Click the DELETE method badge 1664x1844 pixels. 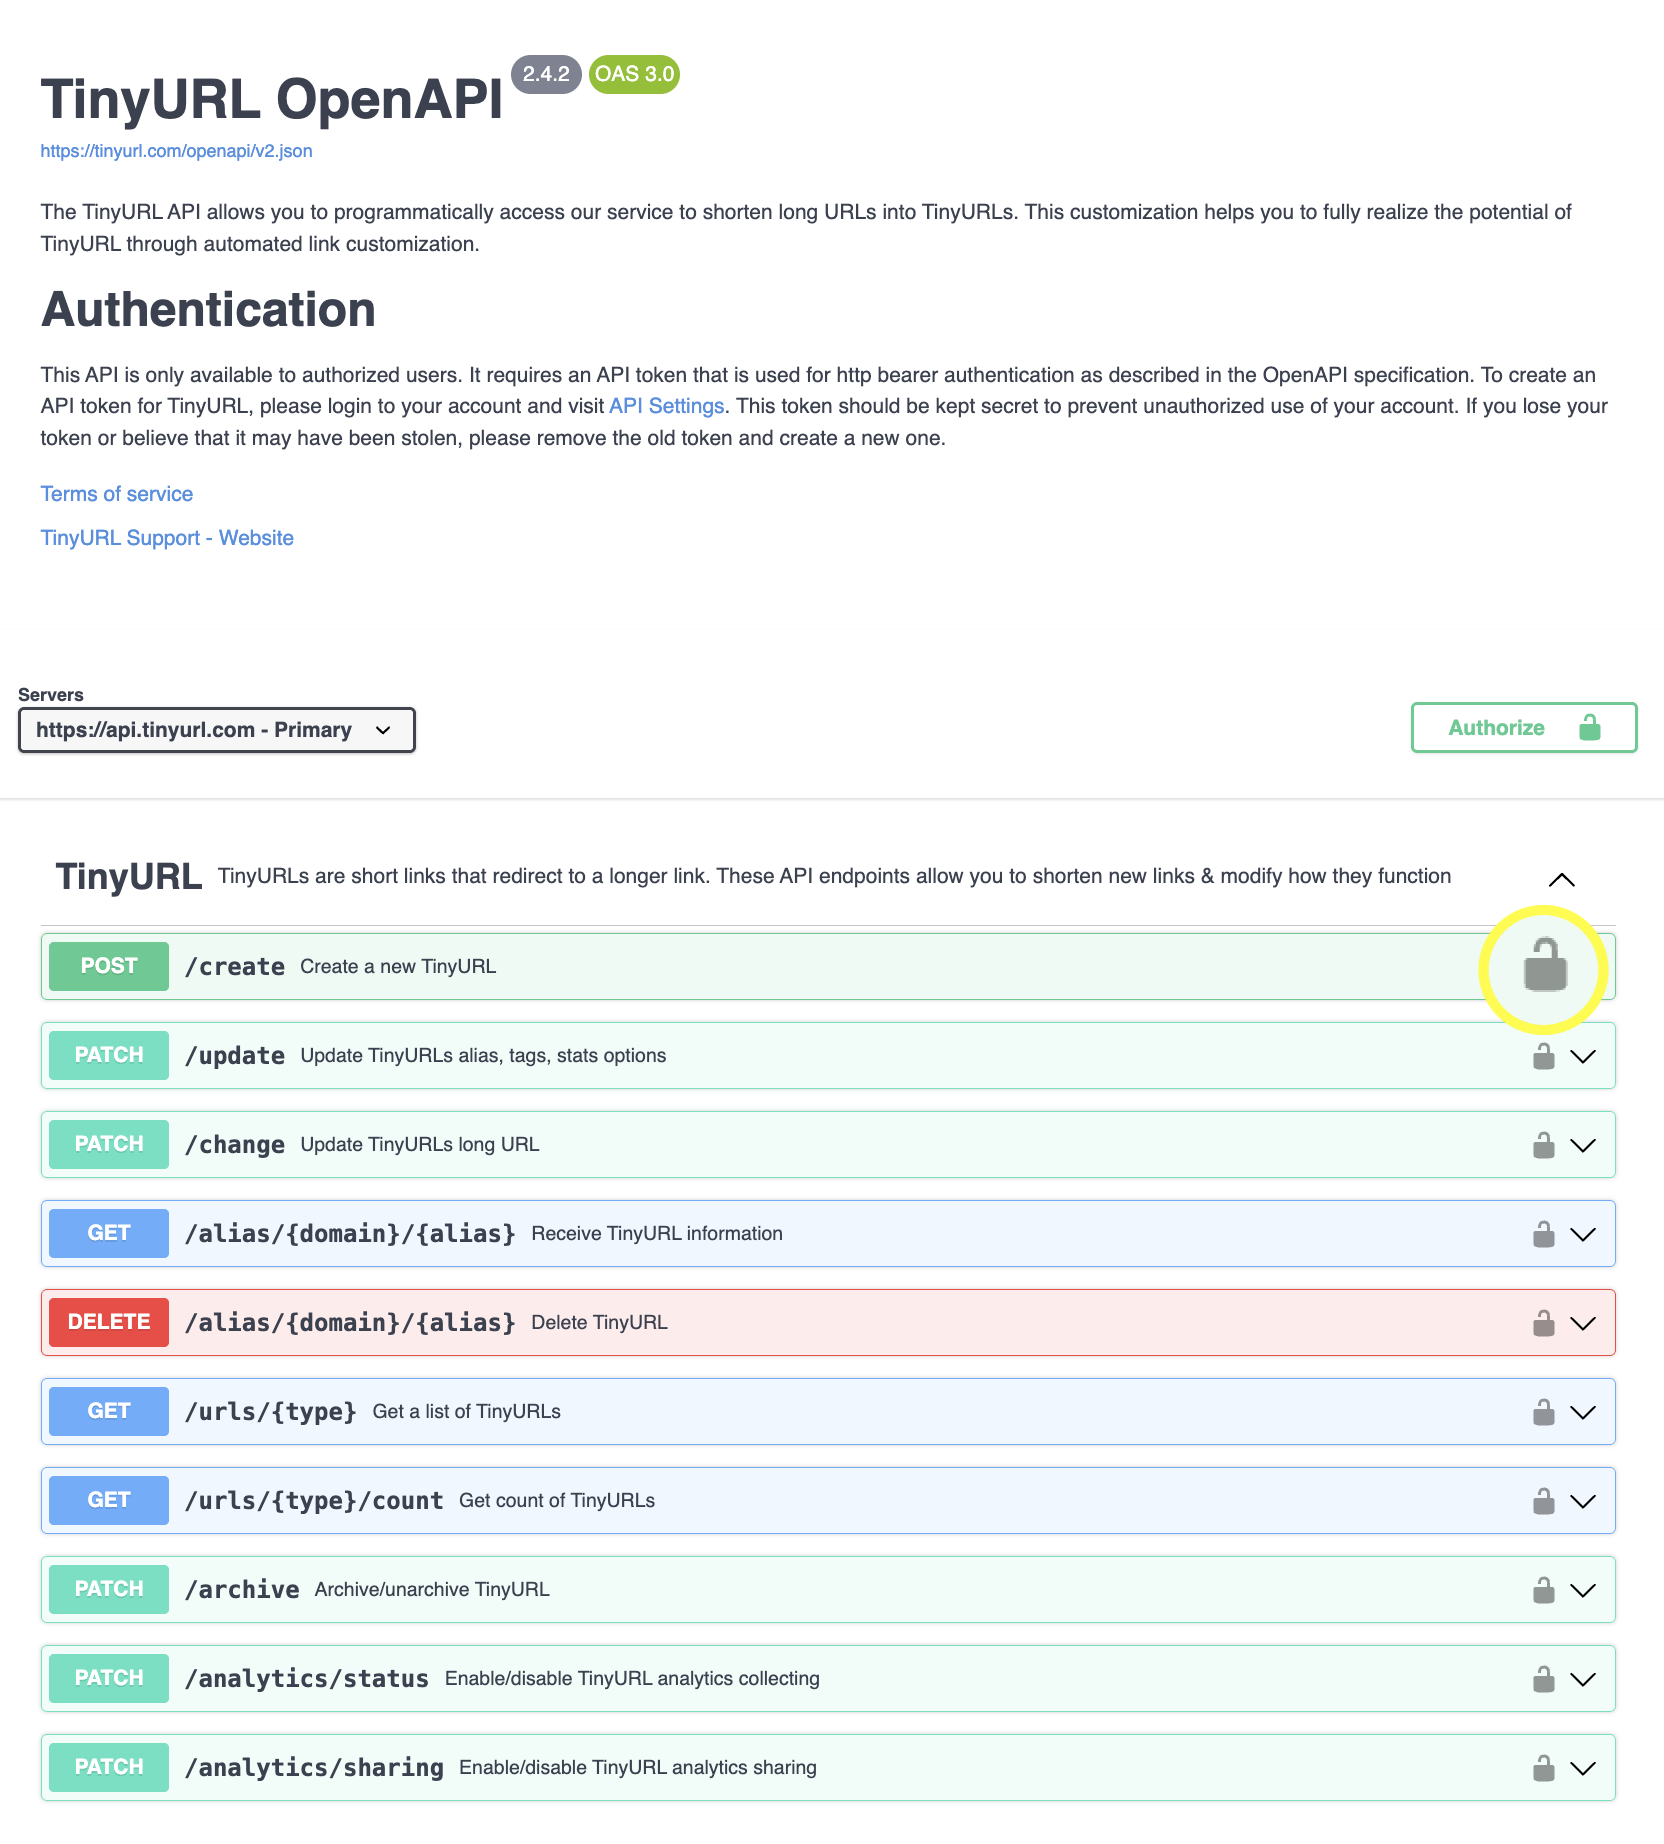point(109,1322)
